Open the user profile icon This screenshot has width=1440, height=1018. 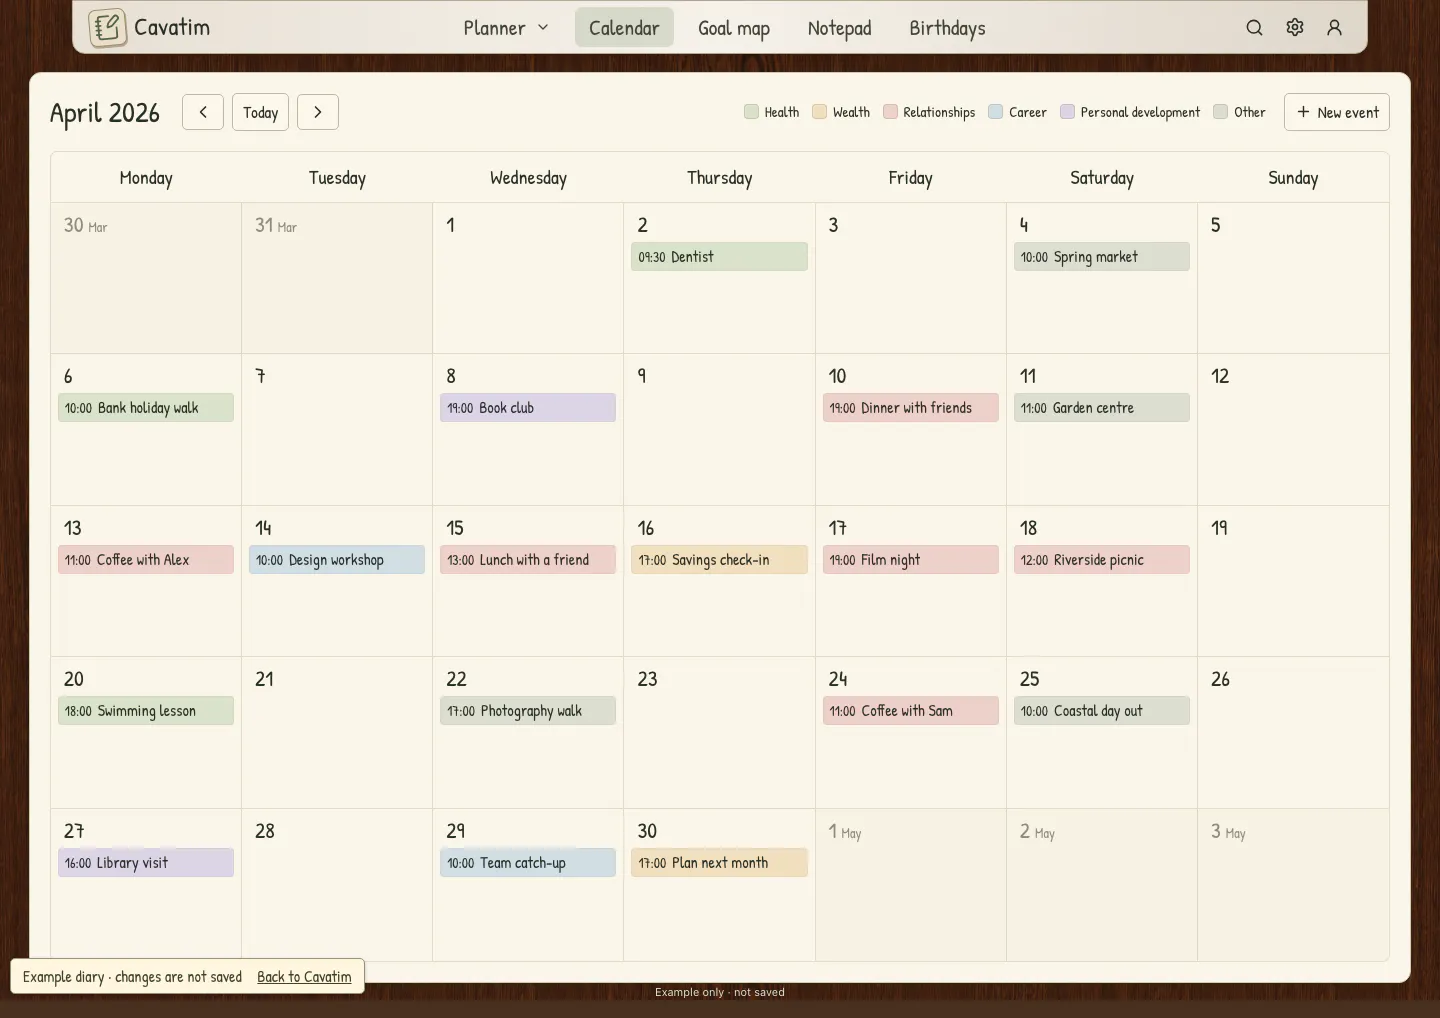click(1334, 28)
